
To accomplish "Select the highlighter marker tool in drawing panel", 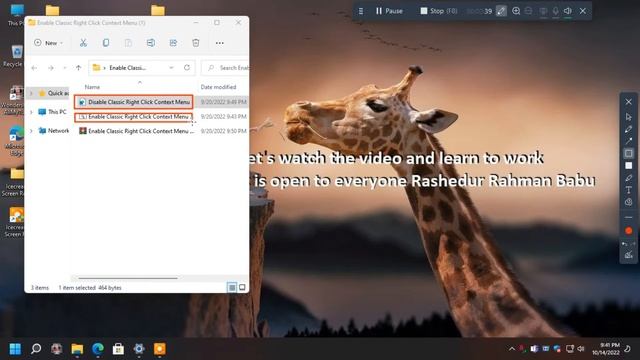I will point(629,178).
